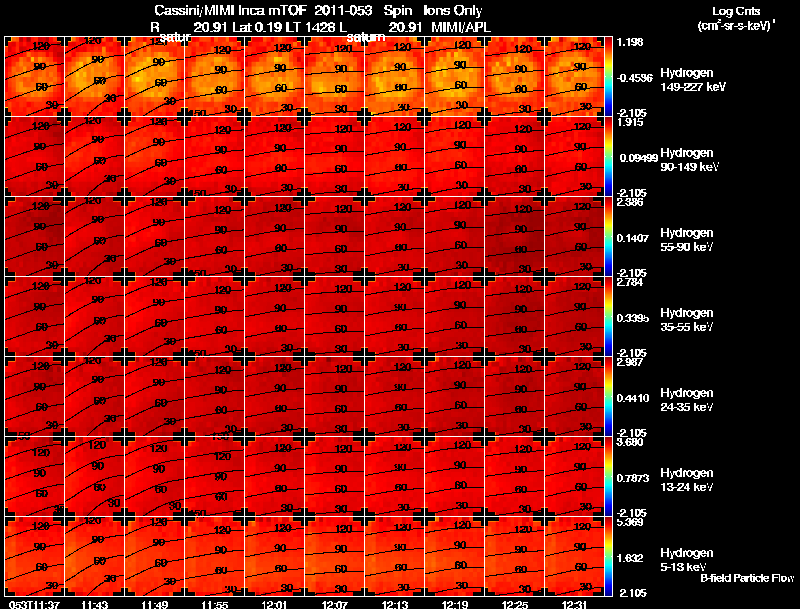This screenshot has width=800, height=609.
Task: Click the 5.369 colorbar maximum value
Action: (630, 522)
